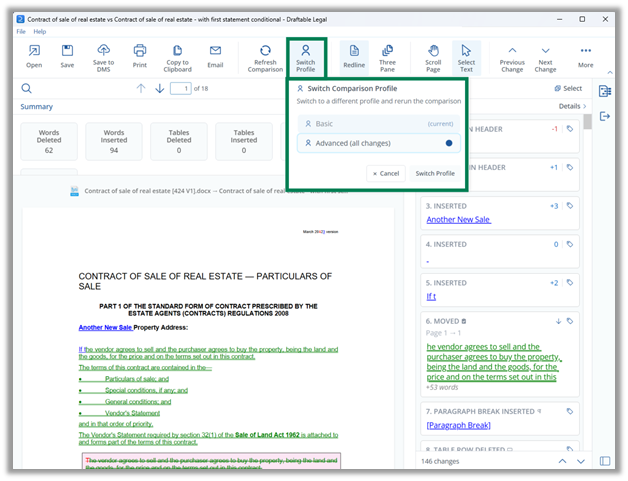Open the File menu
Image resolution: width=628 pixels, height=481 pixels.
point(21,32)
